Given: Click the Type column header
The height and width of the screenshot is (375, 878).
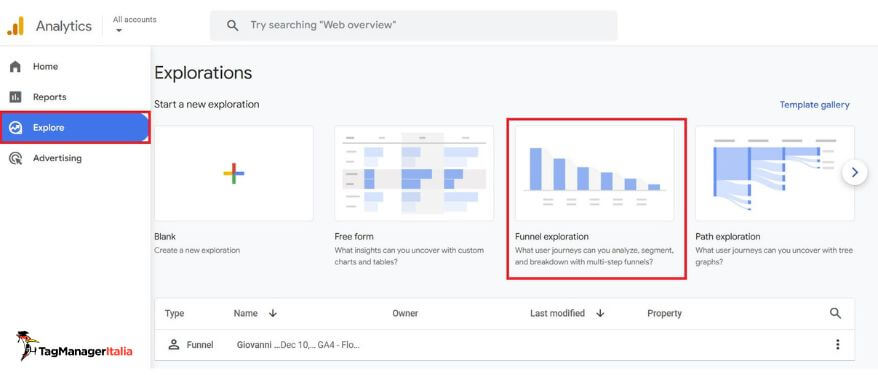Looking at the screenshot, I should [x=174, y=313].
